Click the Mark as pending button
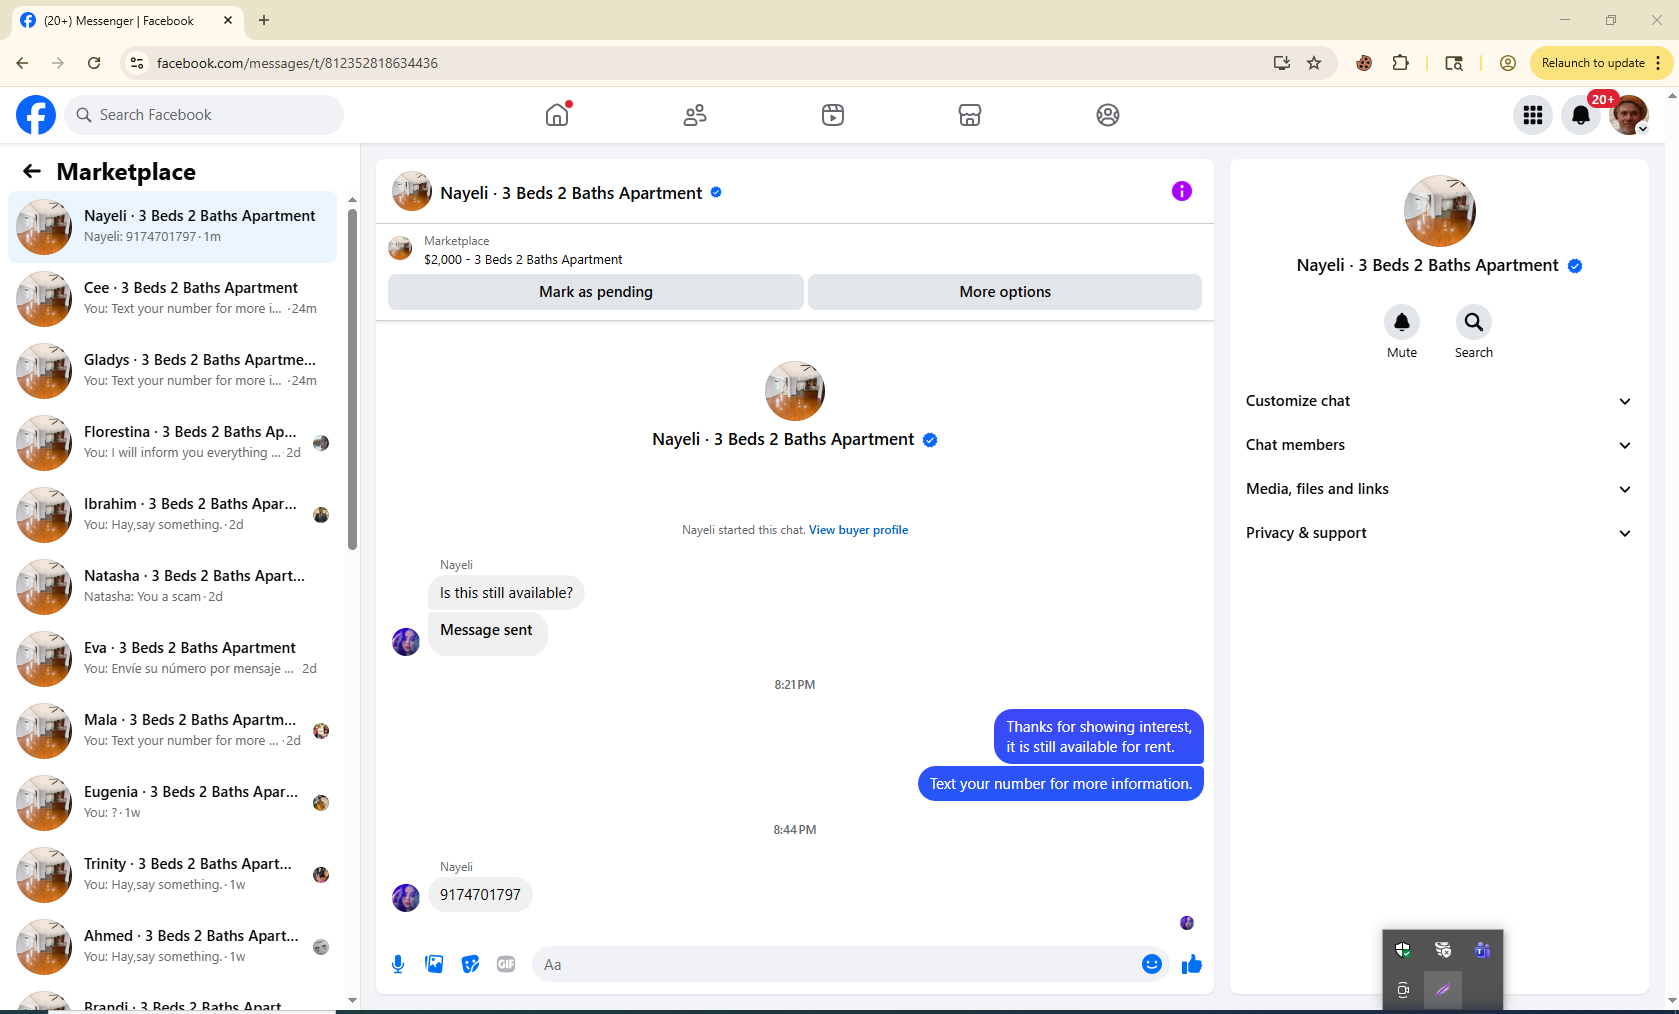The height and width of the screenshot is (1014, 1679). (x=596, y=292)
